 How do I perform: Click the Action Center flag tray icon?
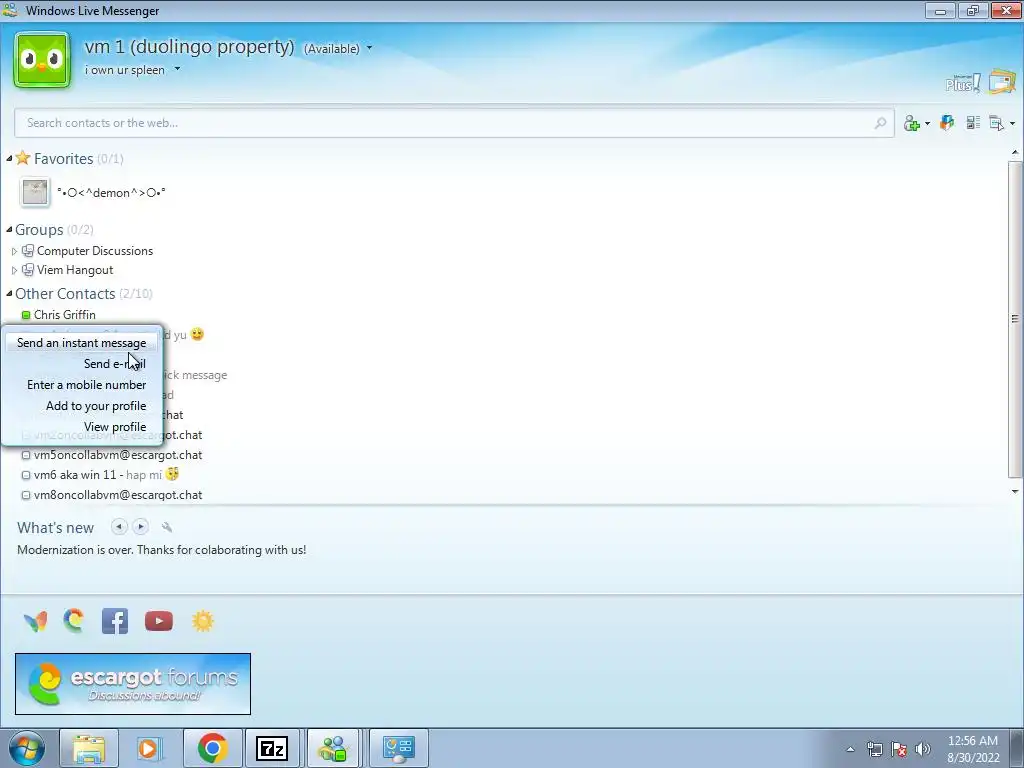(899, 749)
